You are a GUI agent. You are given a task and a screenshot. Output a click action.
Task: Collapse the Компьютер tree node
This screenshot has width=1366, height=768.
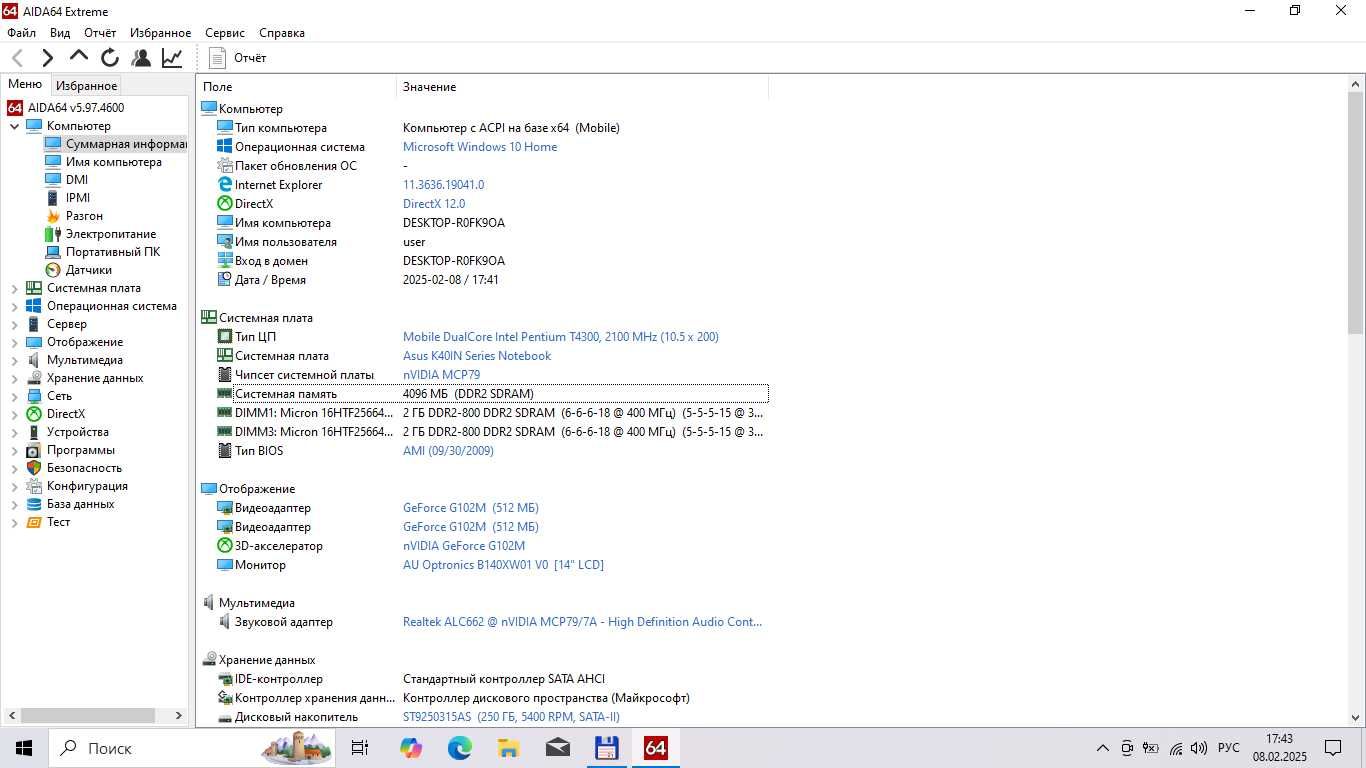point(14,126)
